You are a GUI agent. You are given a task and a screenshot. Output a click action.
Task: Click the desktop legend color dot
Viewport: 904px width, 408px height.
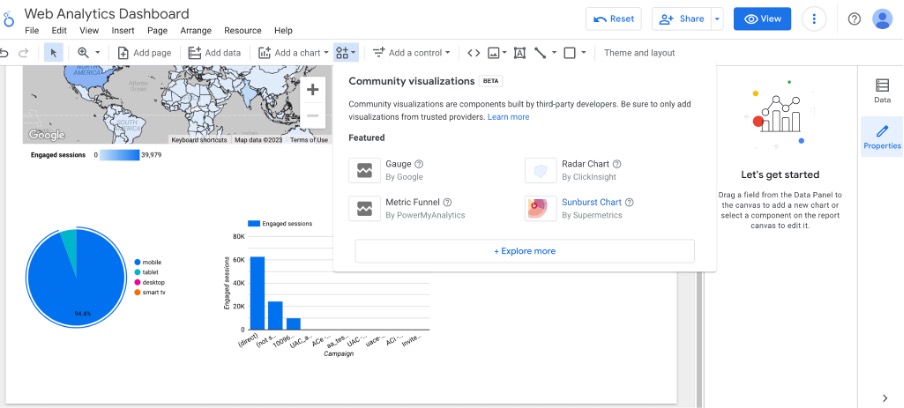click(137, 282)
